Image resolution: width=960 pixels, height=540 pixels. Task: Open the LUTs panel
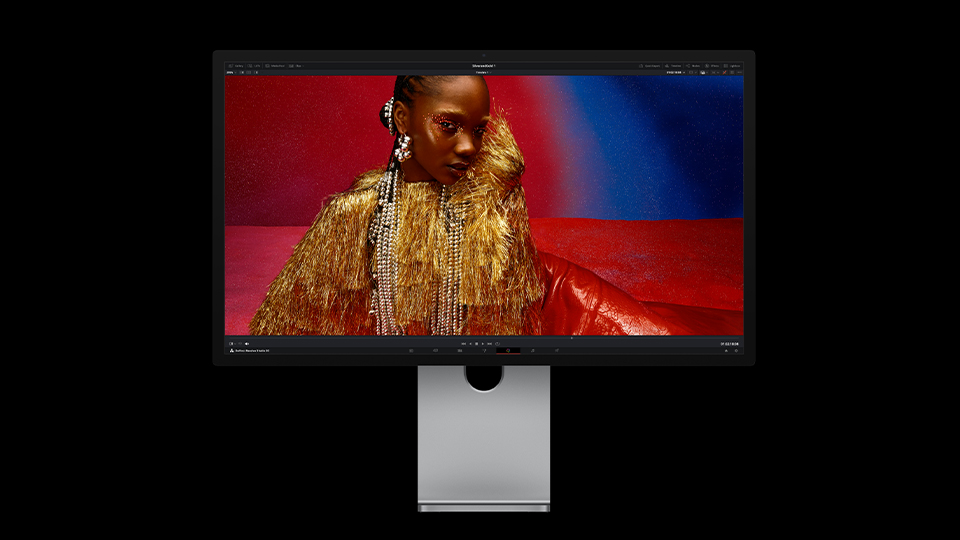pyautogui.click(x=253, y=66)
